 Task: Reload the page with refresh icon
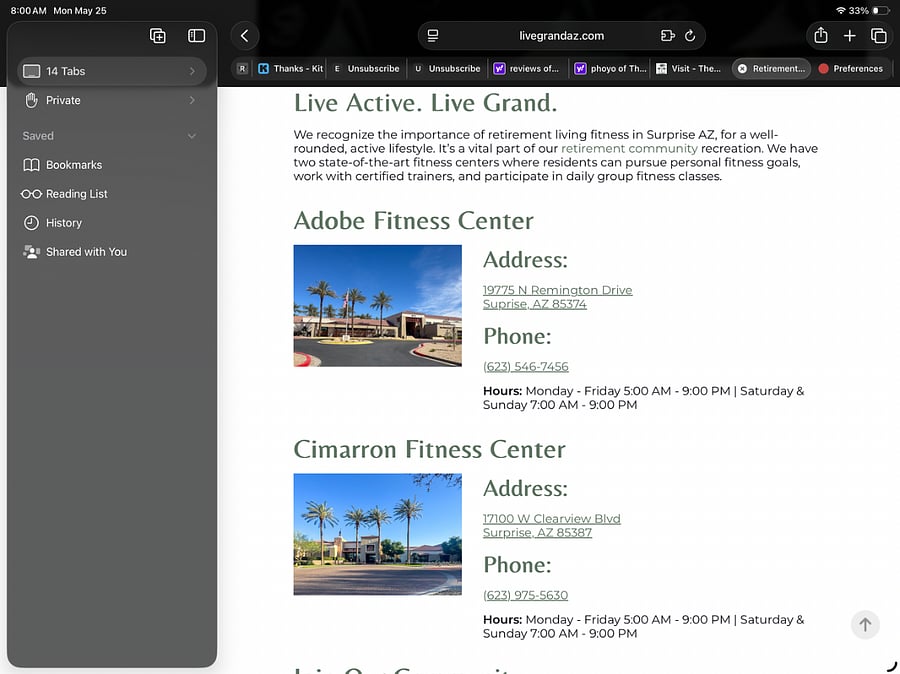click(x=690, y=36)
